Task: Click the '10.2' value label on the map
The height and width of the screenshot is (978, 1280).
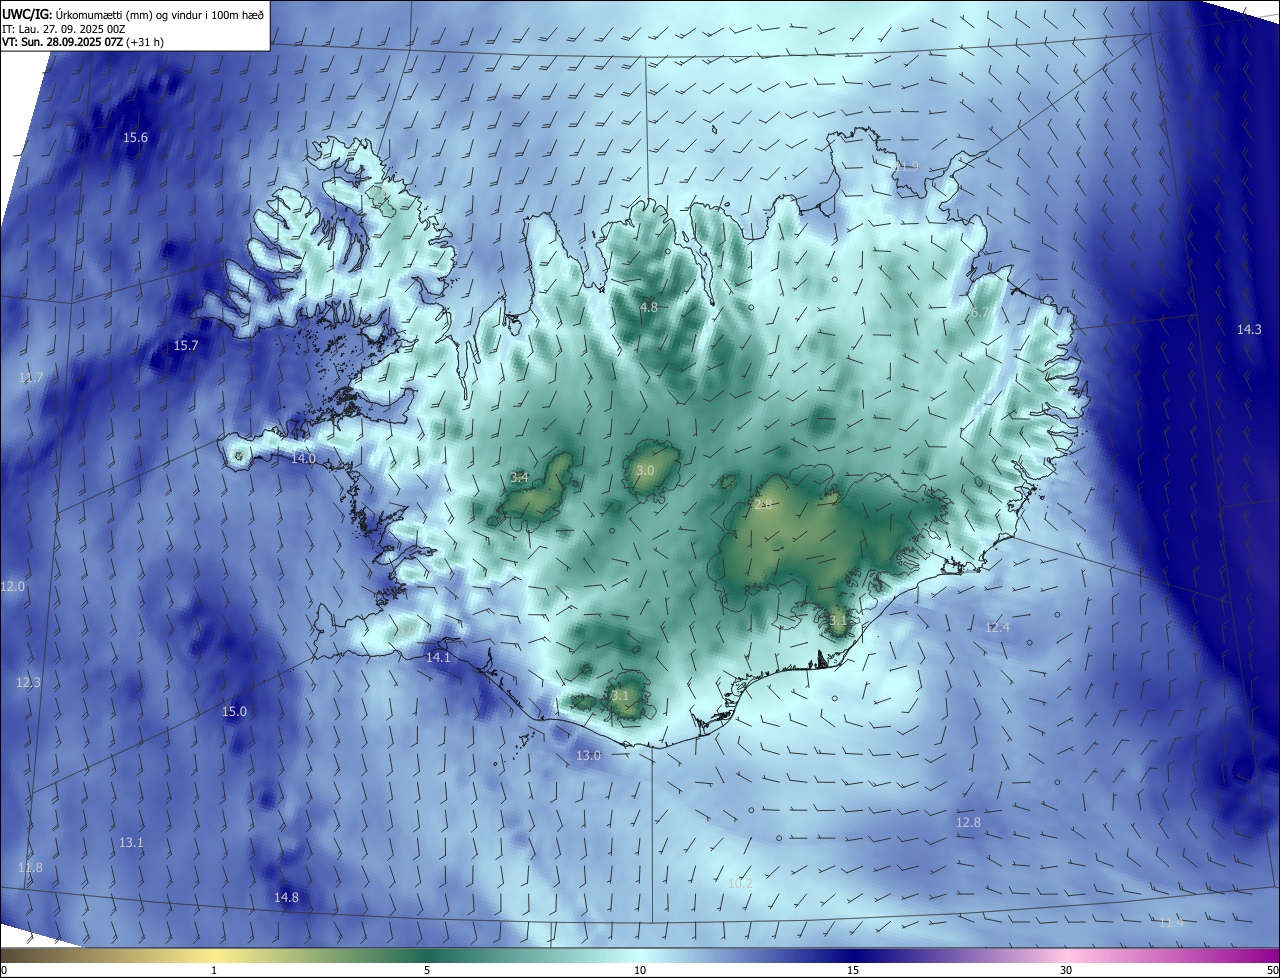Action: (x=740, y=884)
